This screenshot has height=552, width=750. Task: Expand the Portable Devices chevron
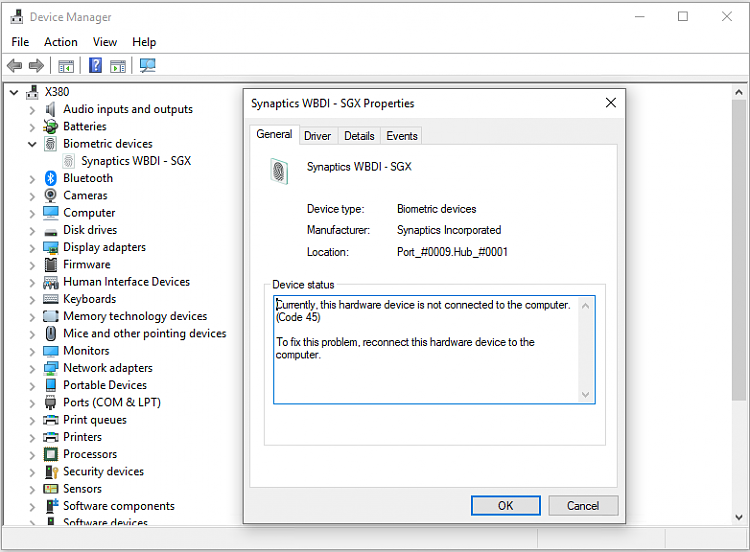pyautogui.click(x=32, y=386)
